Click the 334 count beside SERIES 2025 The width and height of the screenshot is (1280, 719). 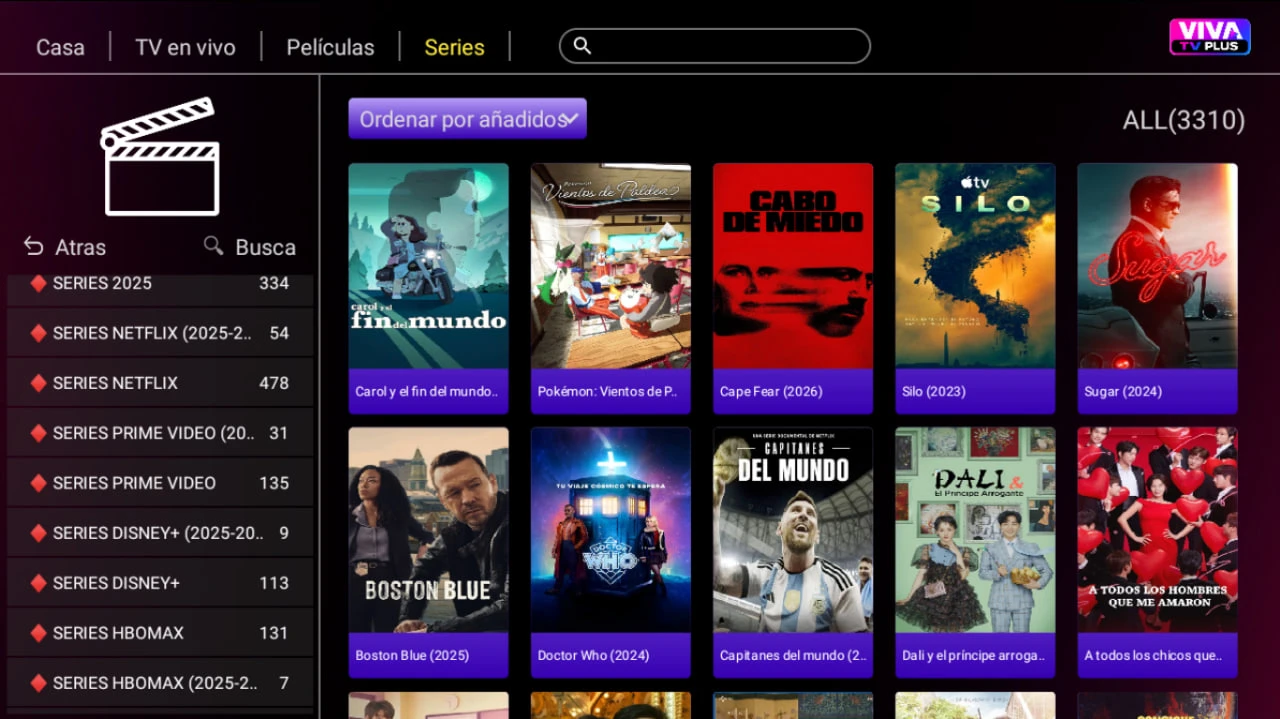274,283
